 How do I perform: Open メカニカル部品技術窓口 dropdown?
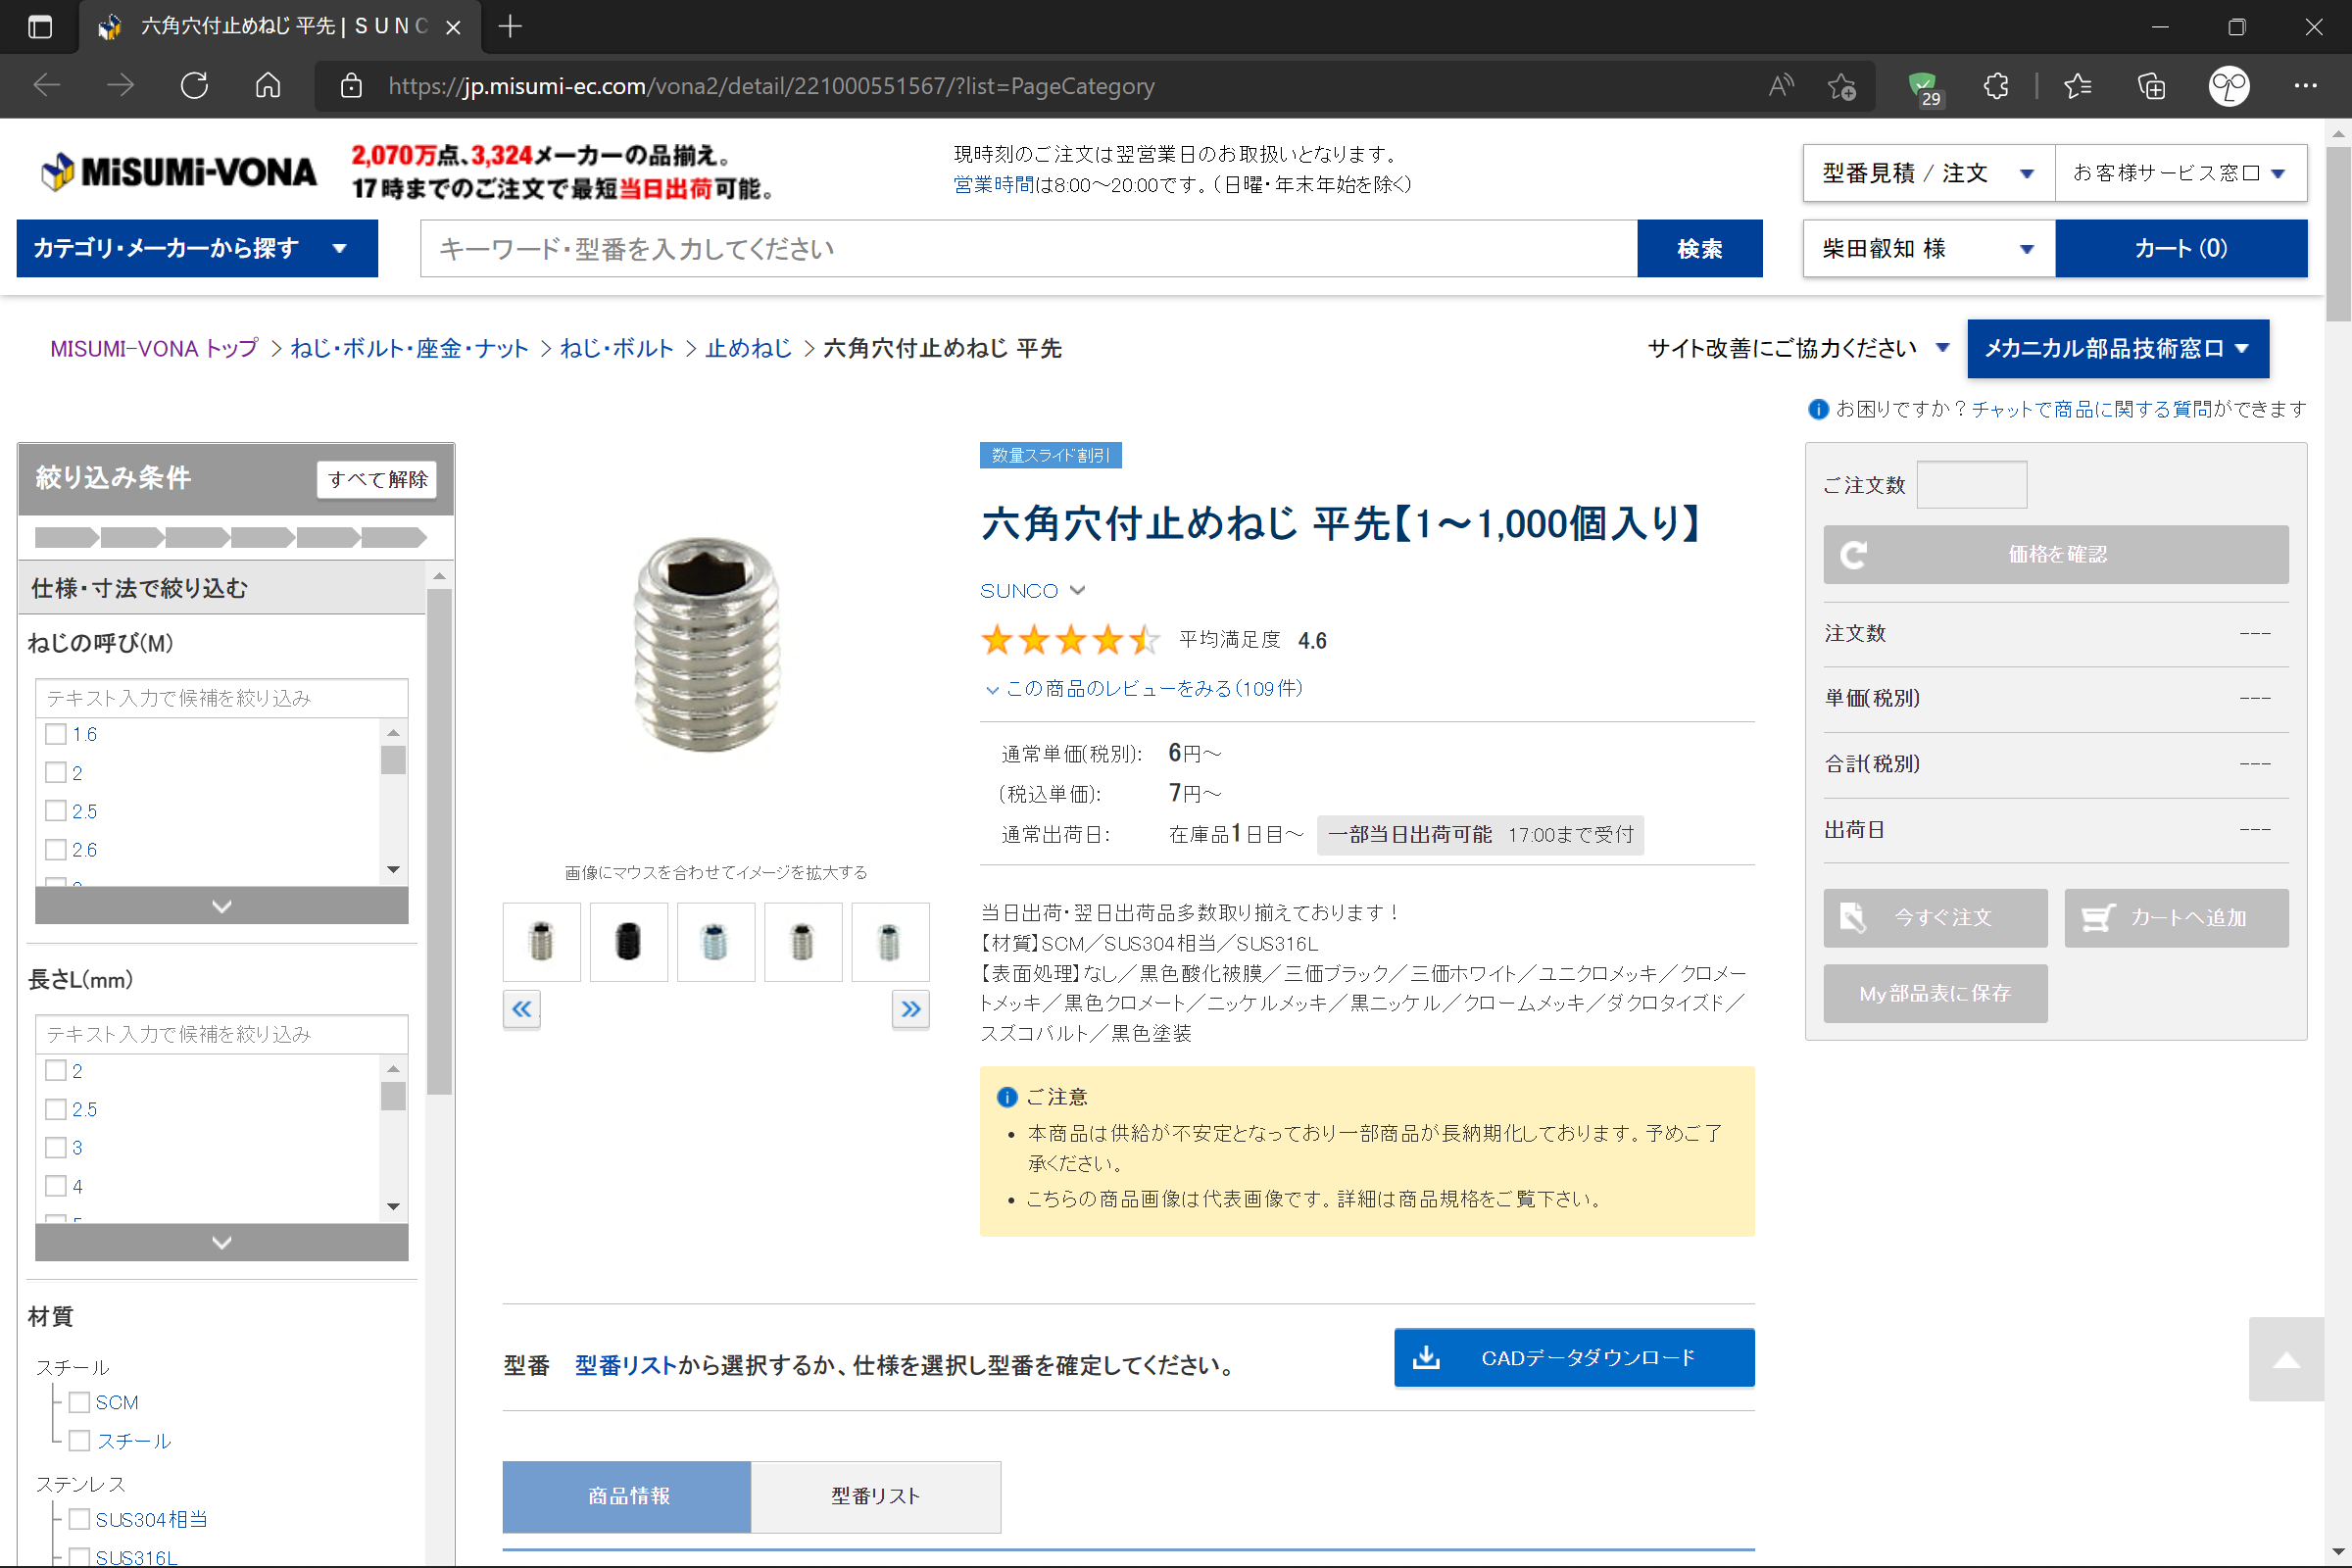(x=2117, y=348)
